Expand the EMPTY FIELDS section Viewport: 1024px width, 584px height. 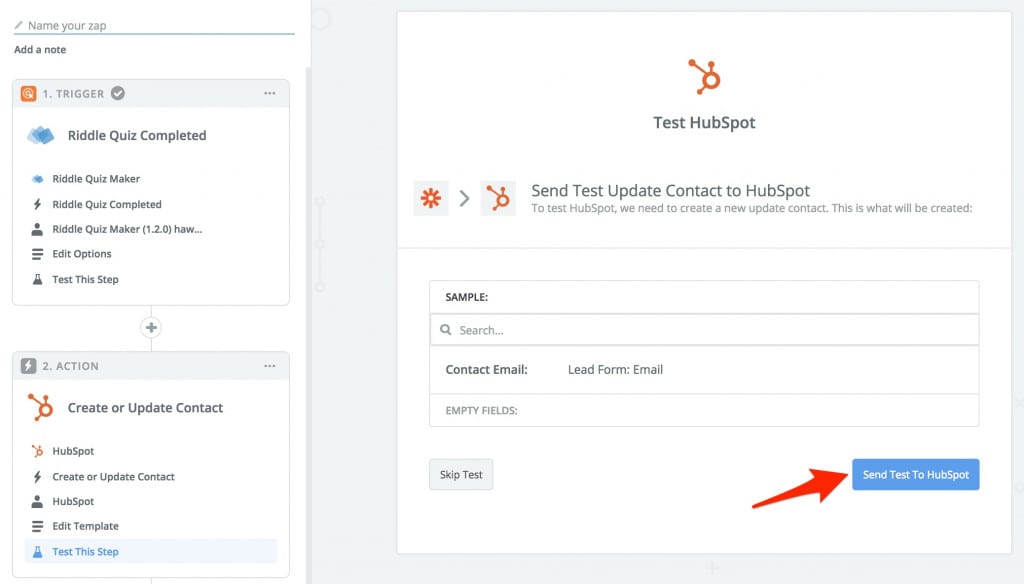tap(704, 410)
